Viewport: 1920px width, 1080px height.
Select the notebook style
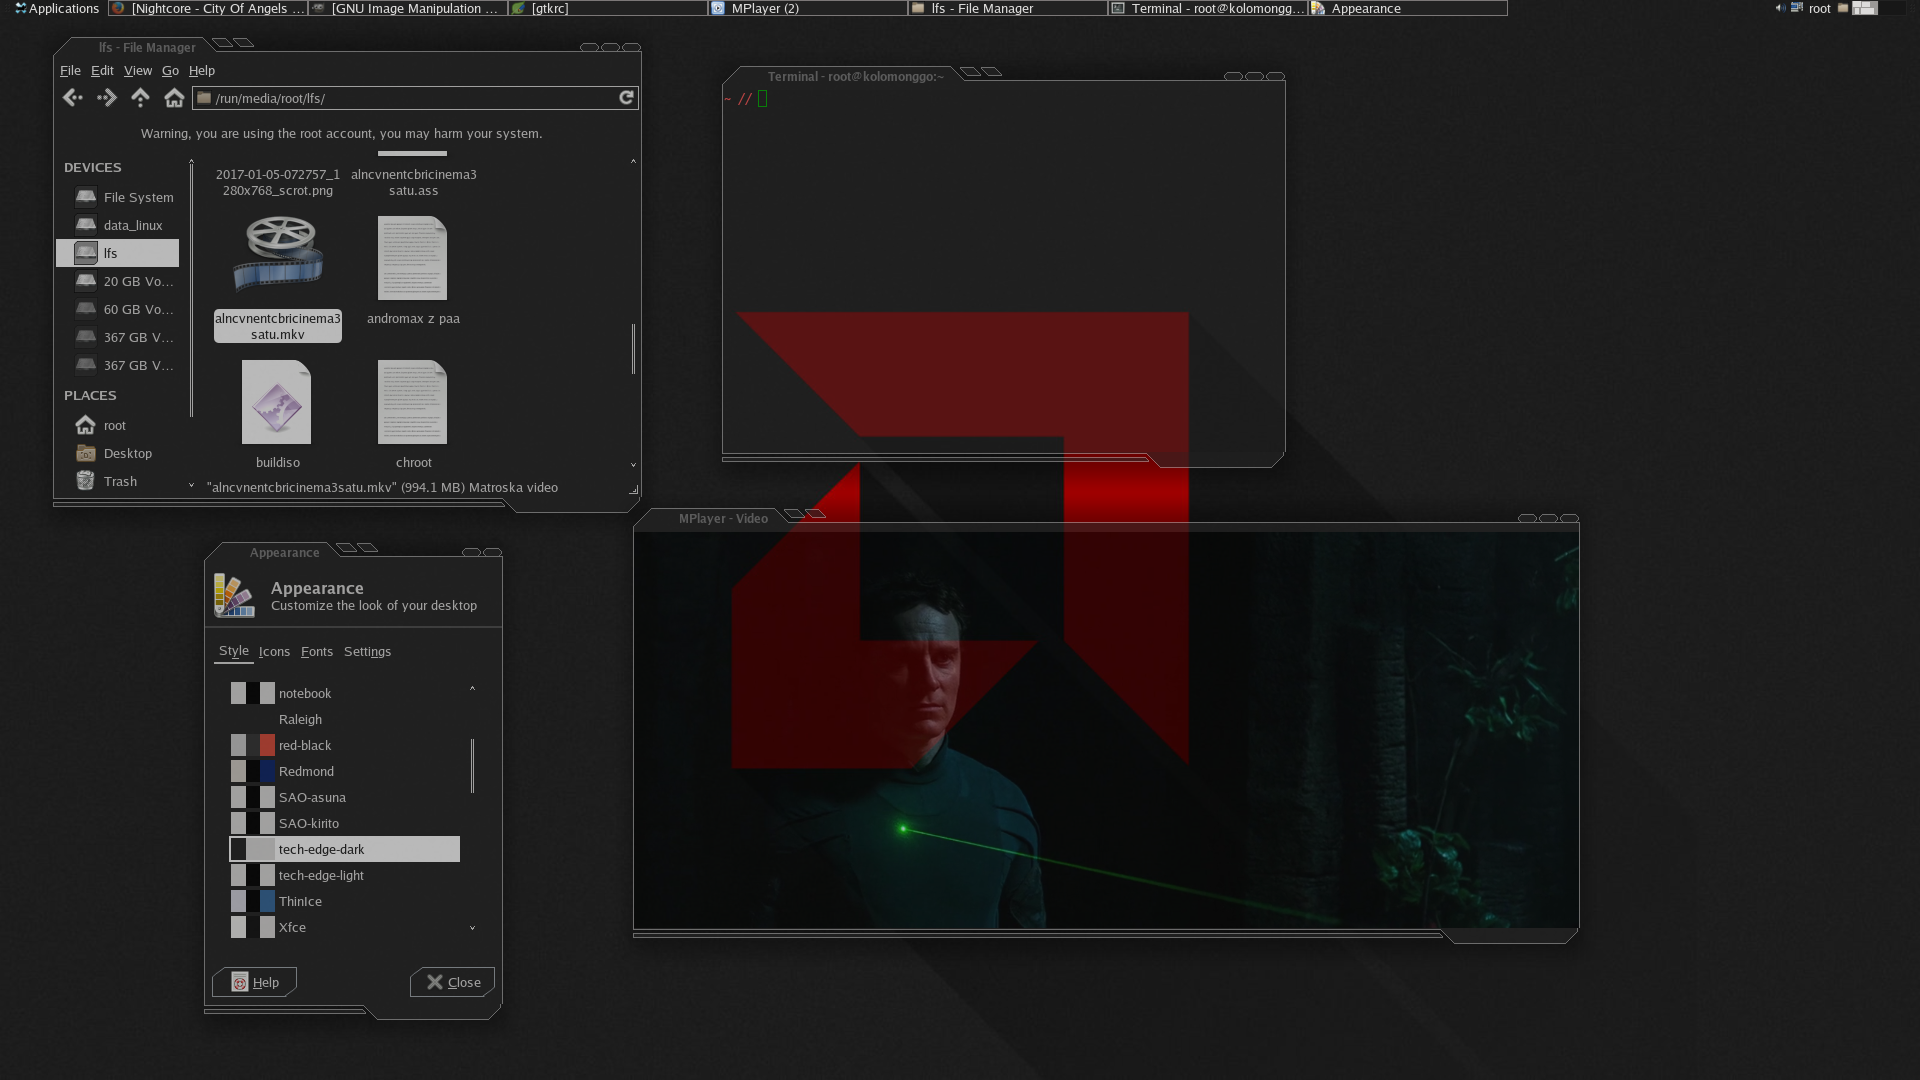(x=345, y=693)
